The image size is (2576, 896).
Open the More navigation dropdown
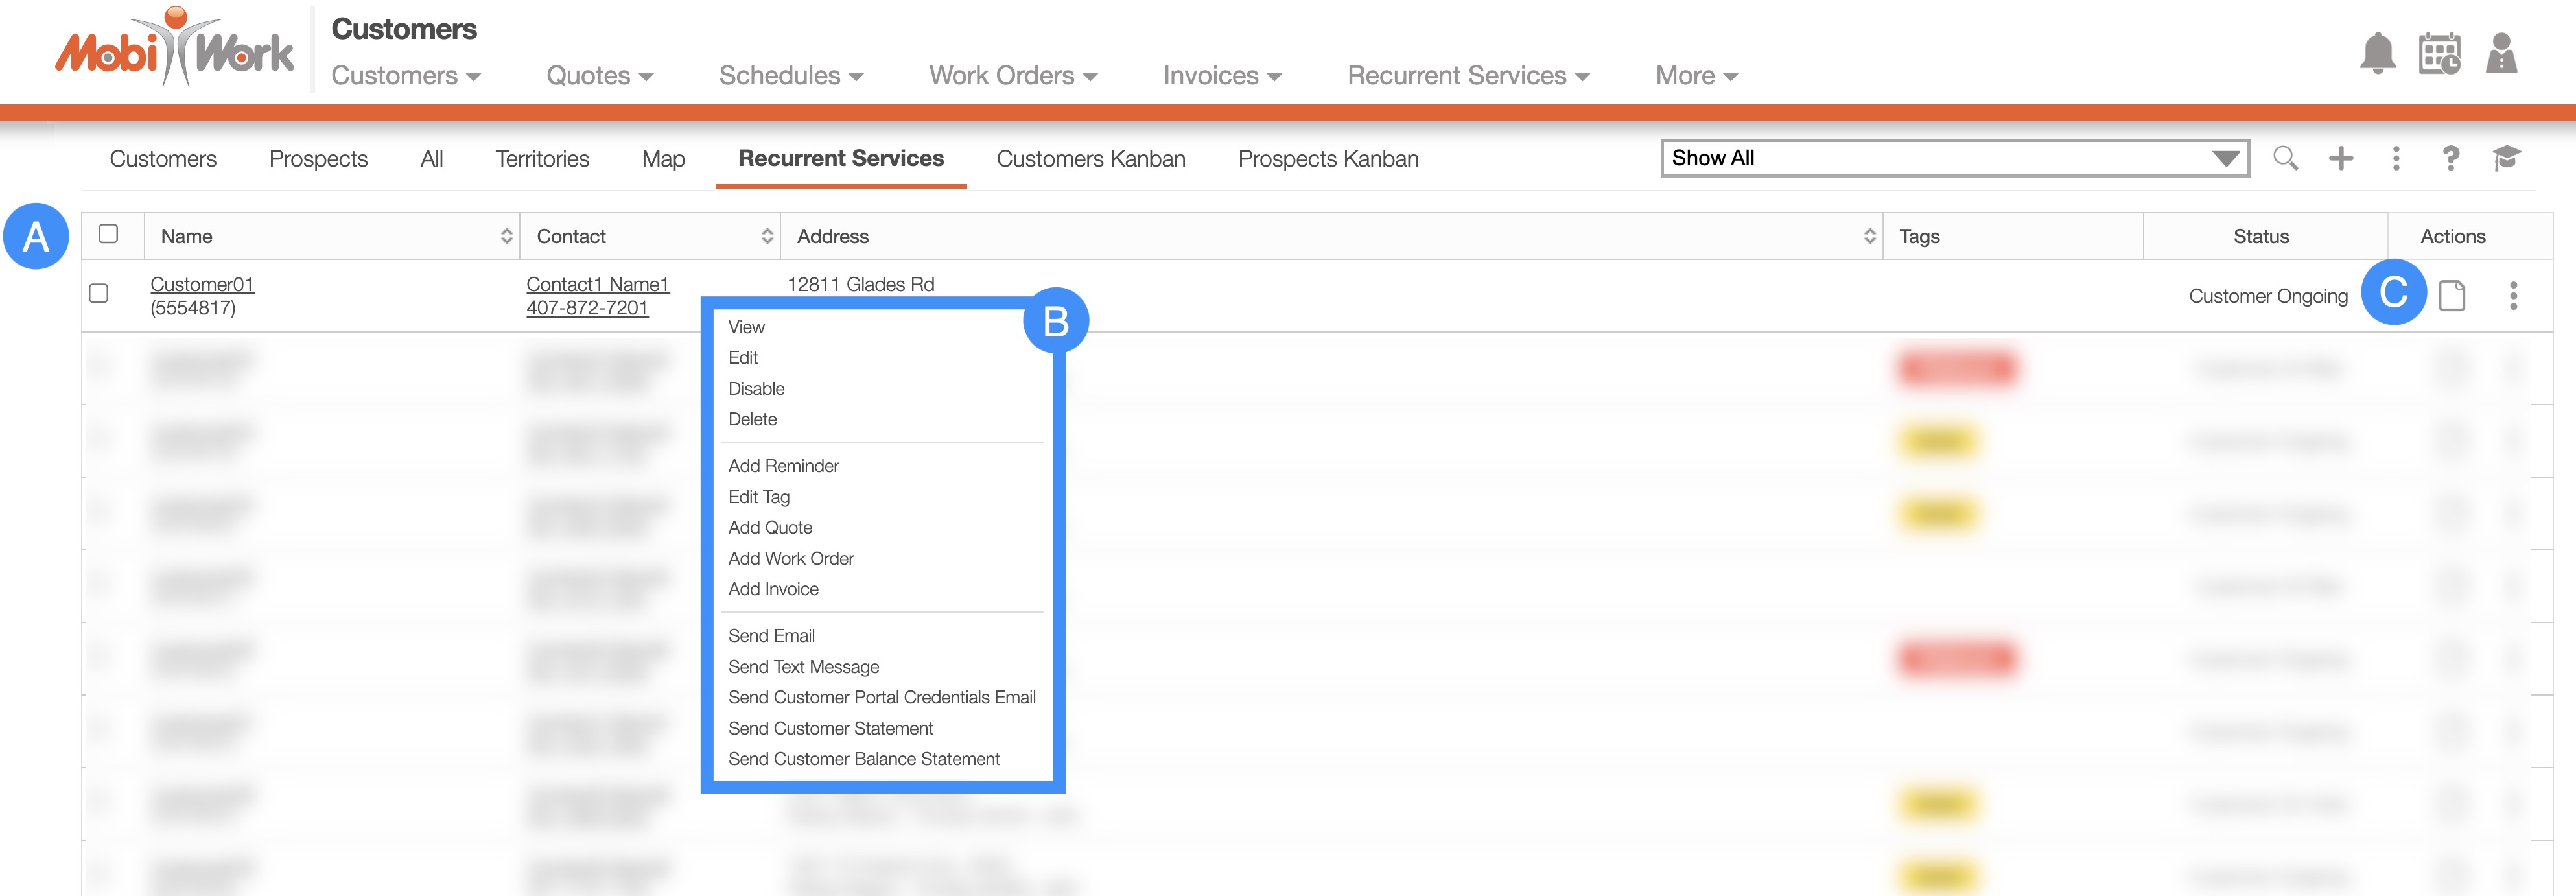click(x=1696, y=76)
